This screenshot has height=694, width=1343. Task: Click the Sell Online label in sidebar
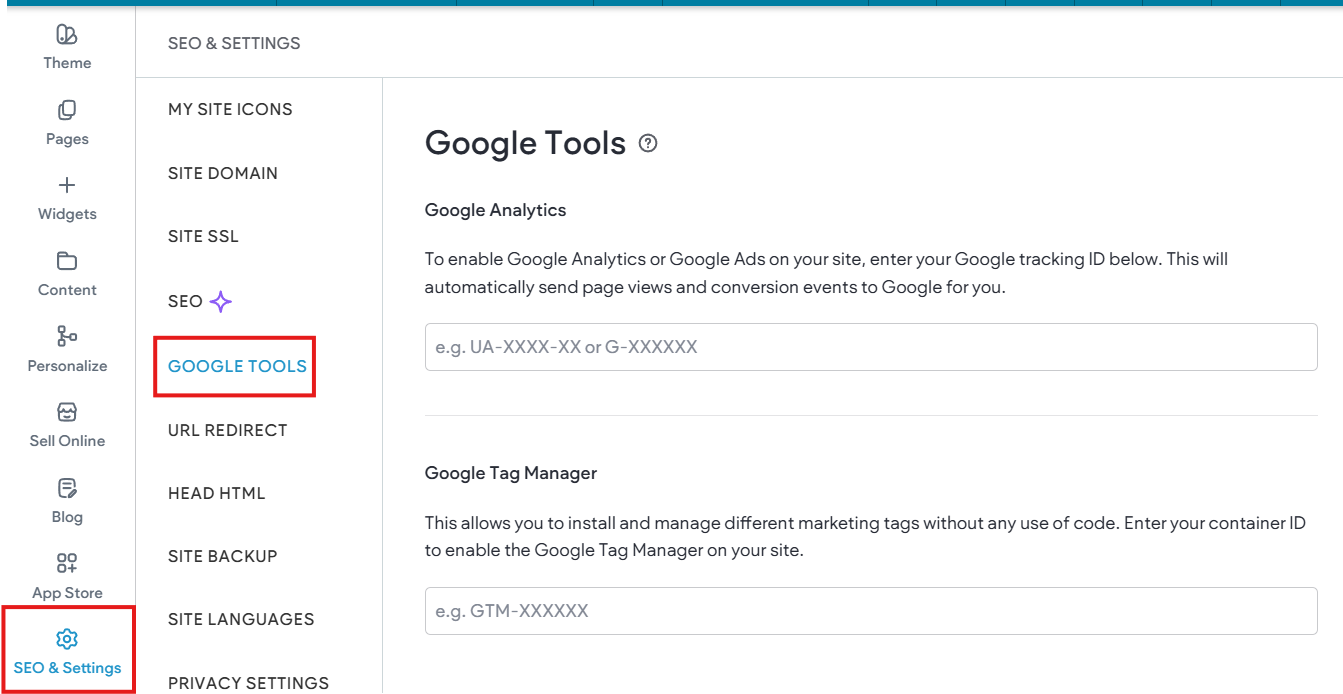[67, 441]
